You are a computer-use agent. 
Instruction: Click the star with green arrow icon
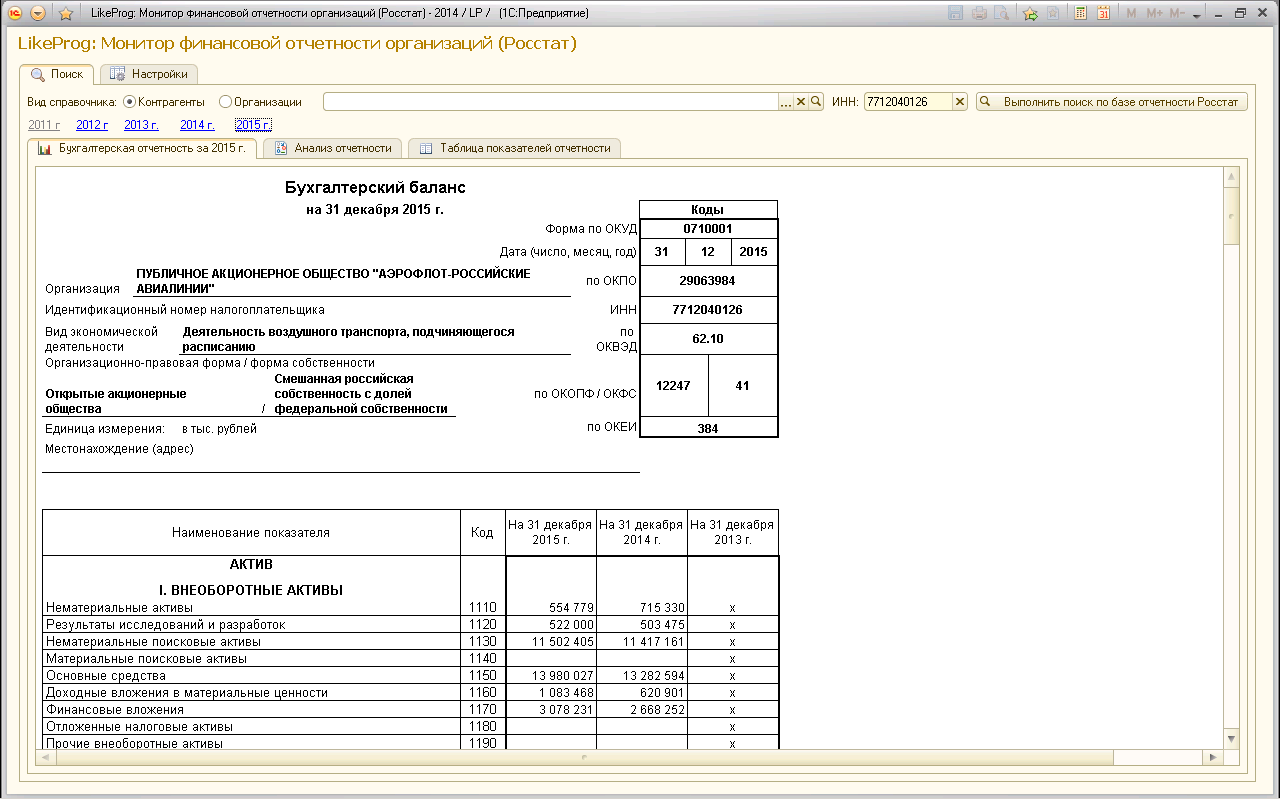(x=1030, y=13)
